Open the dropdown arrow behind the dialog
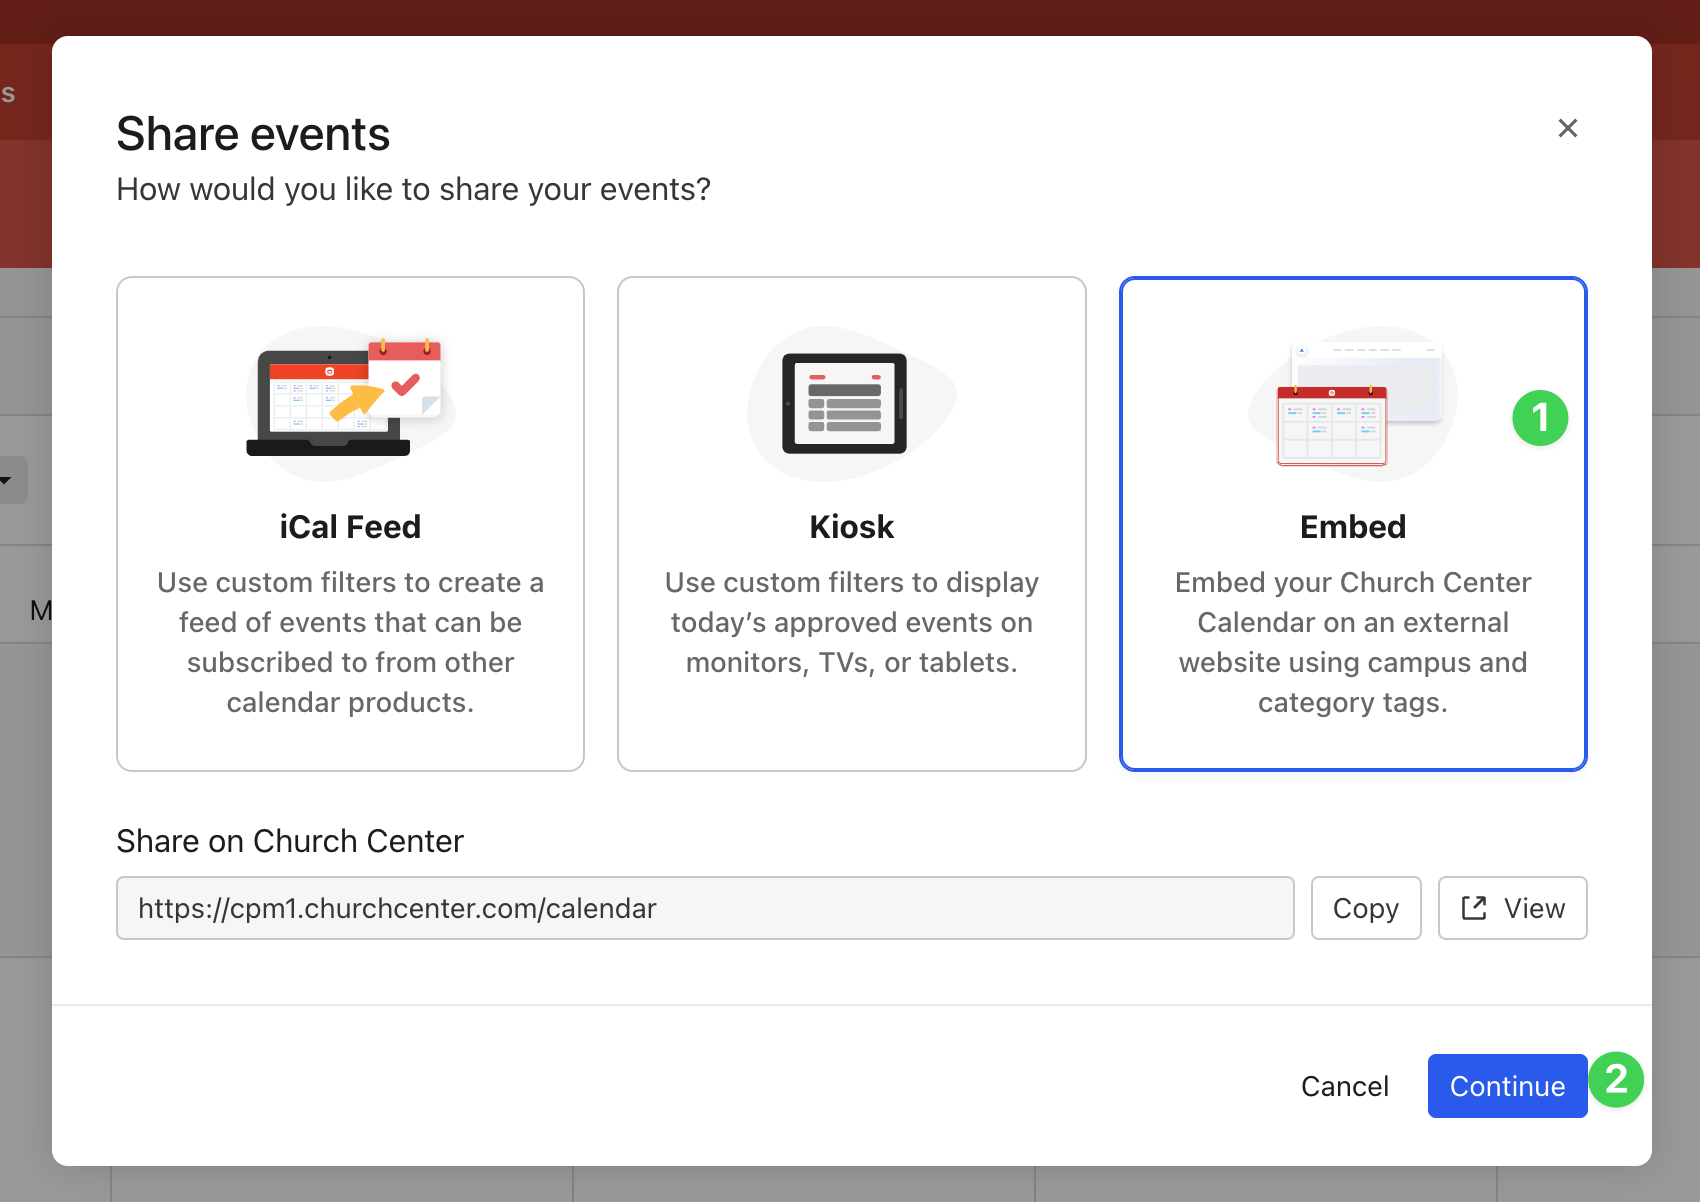This screenshot has width=1700, height=1202. [x=8, y=481]
